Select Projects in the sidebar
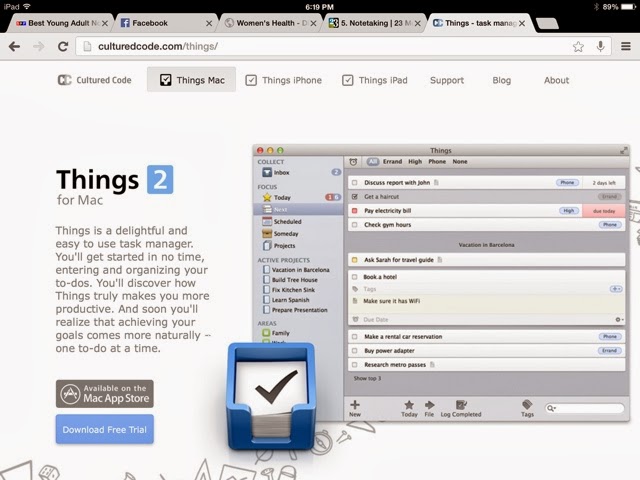This screenshot has width=640, height=480. tap(300, 246)
